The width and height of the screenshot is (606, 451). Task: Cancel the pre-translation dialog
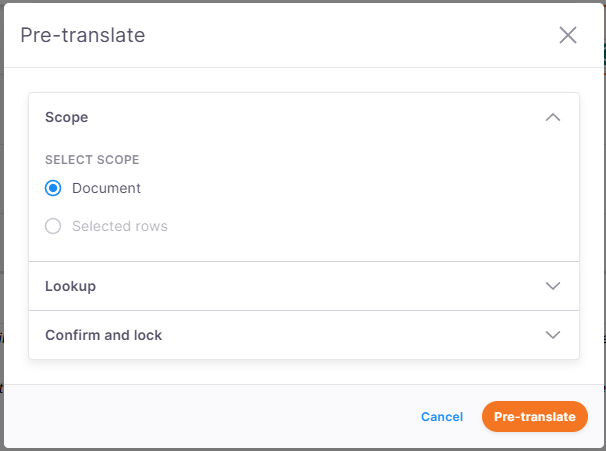442,417
